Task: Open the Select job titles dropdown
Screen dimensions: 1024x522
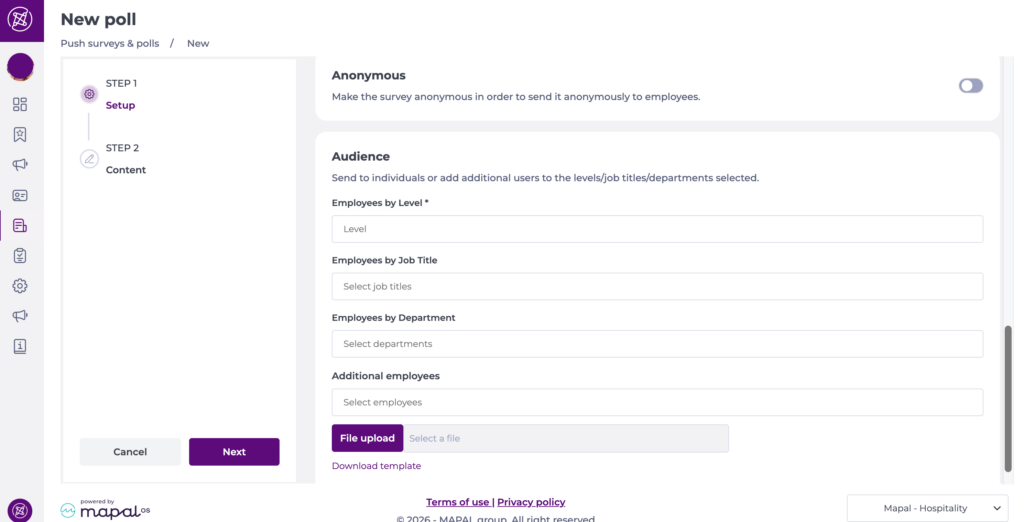Action: (657, 286)
